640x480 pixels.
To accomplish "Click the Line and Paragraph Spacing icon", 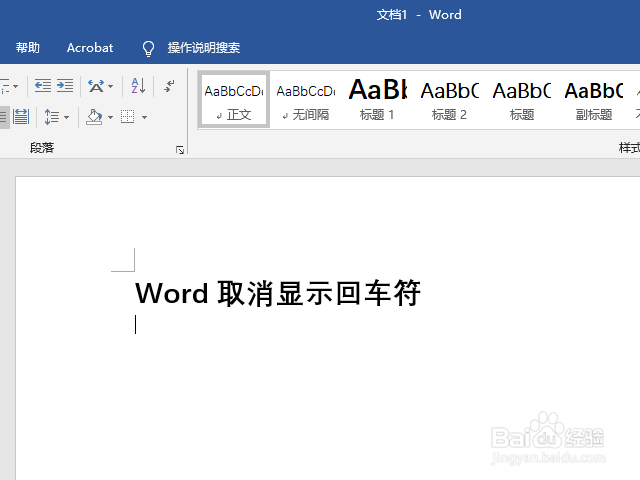I will click(51, 118).
